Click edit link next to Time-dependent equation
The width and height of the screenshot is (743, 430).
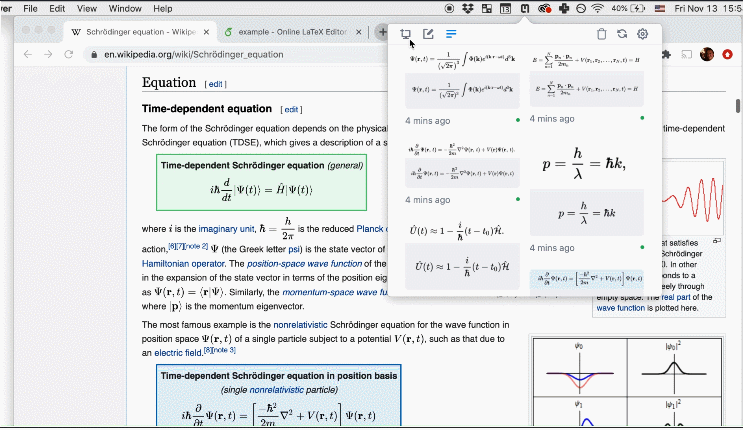291,109
